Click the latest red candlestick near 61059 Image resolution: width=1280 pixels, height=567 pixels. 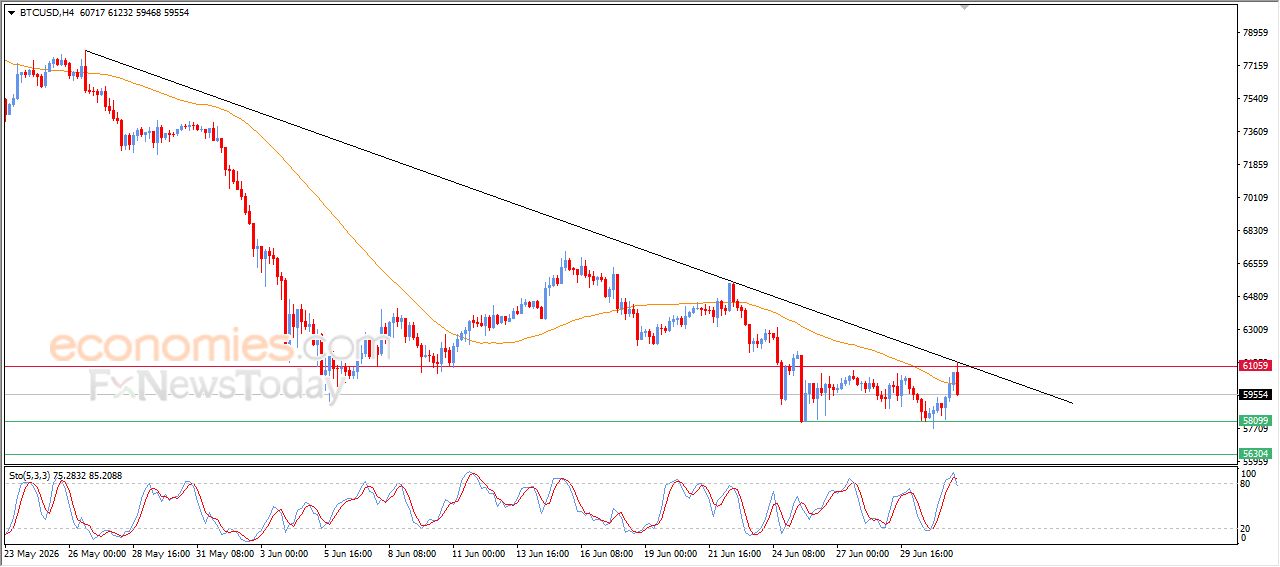pos(958,381)
